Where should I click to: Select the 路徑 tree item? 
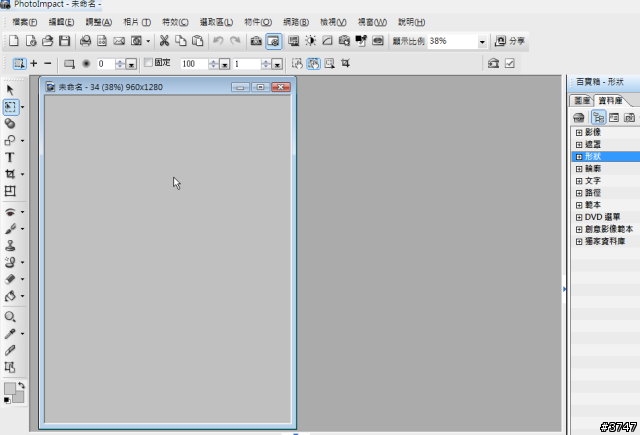pyautogui.click(x=593, y=193)
